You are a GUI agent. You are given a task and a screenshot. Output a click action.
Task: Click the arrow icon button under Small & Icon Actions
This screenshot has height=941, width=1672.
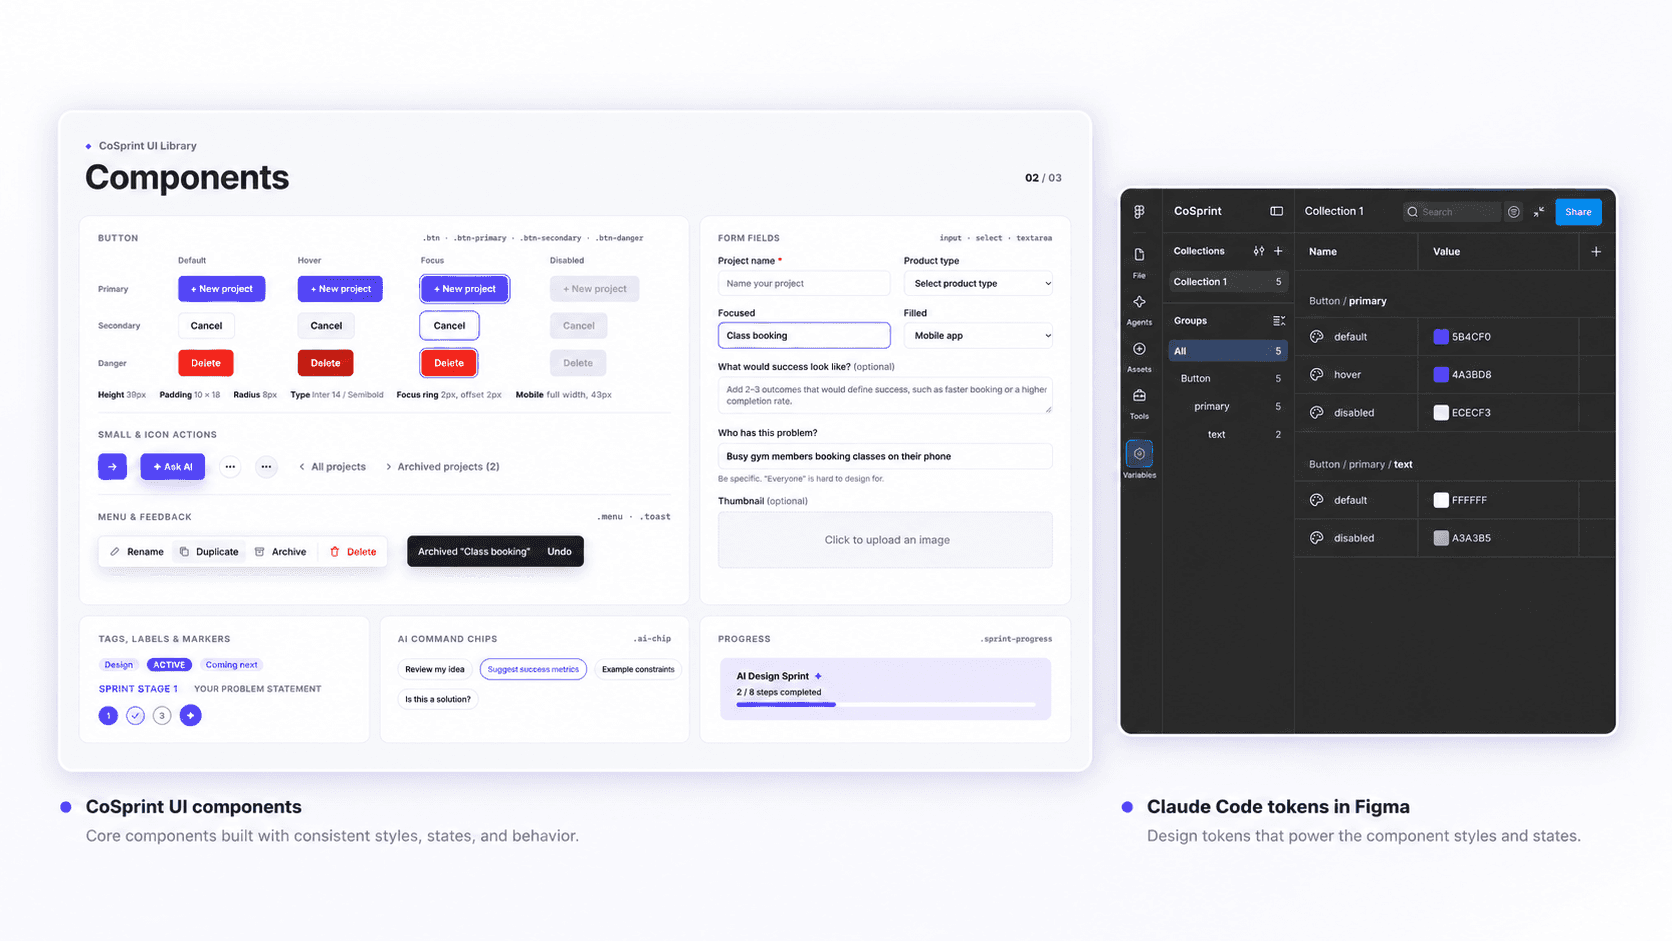pyautogui.click(x=112, y=467)
